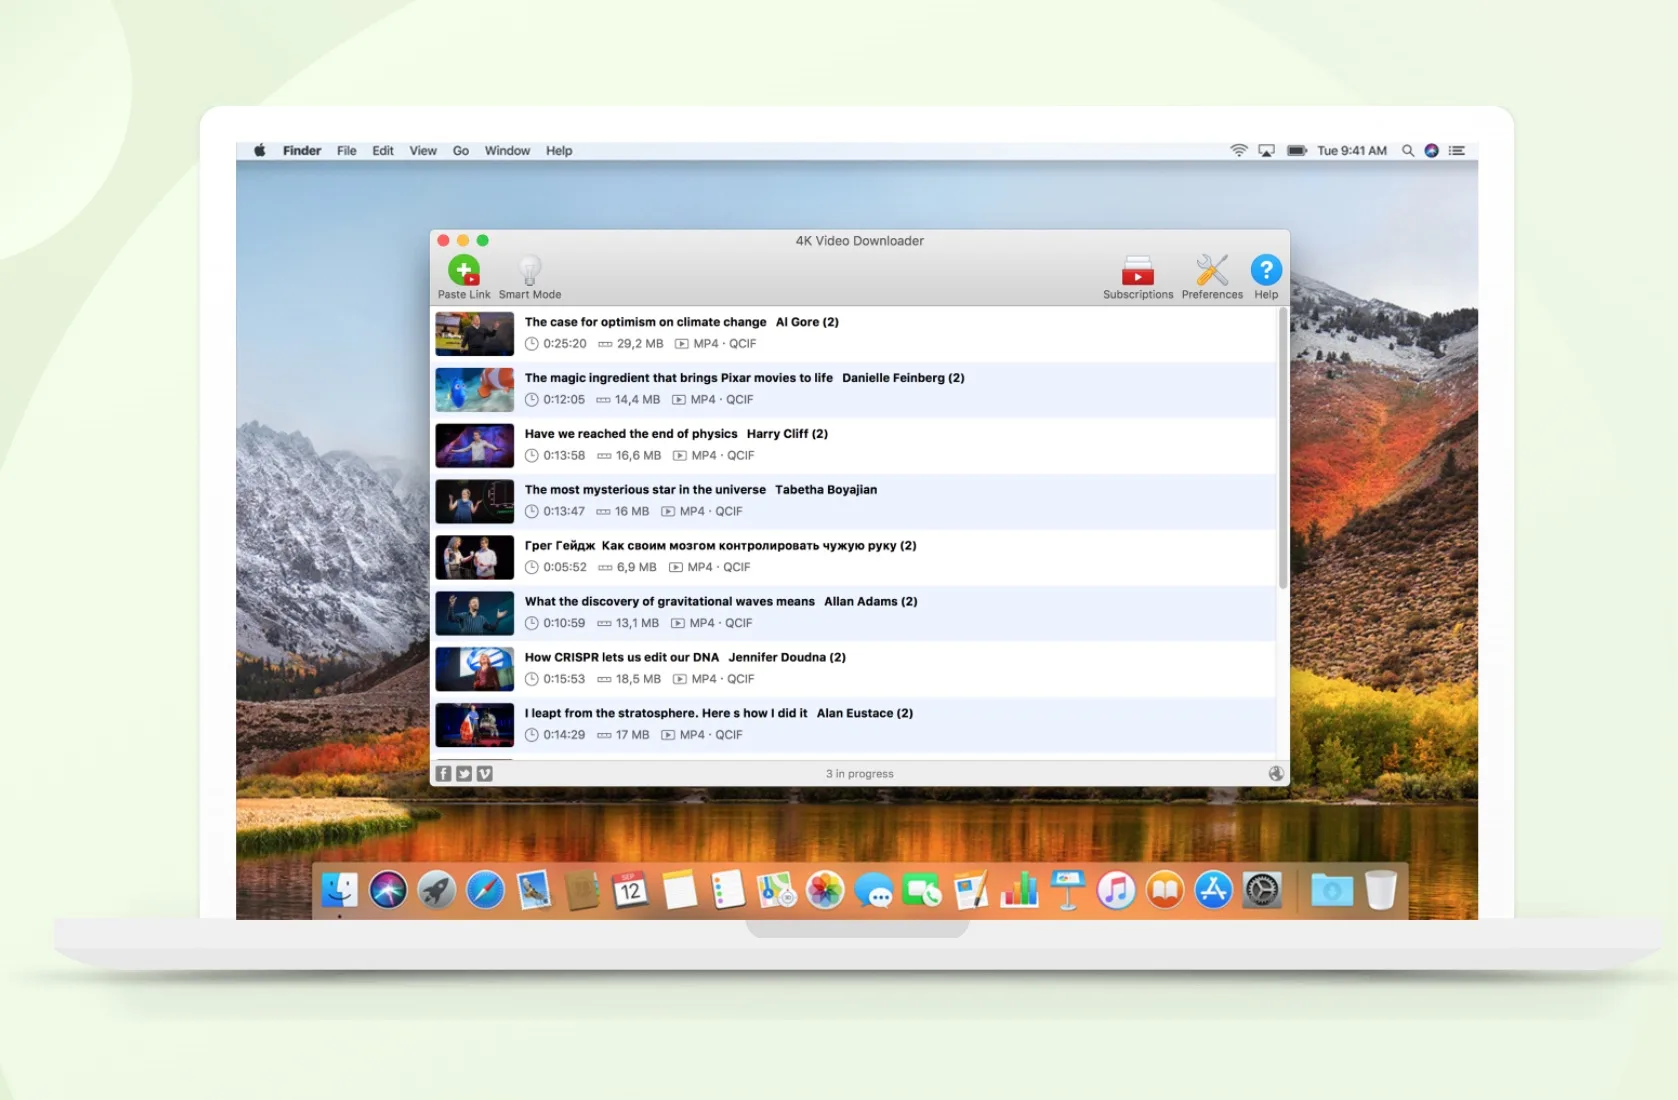Click the '3 in progress' status text

(x=860, y=774)
